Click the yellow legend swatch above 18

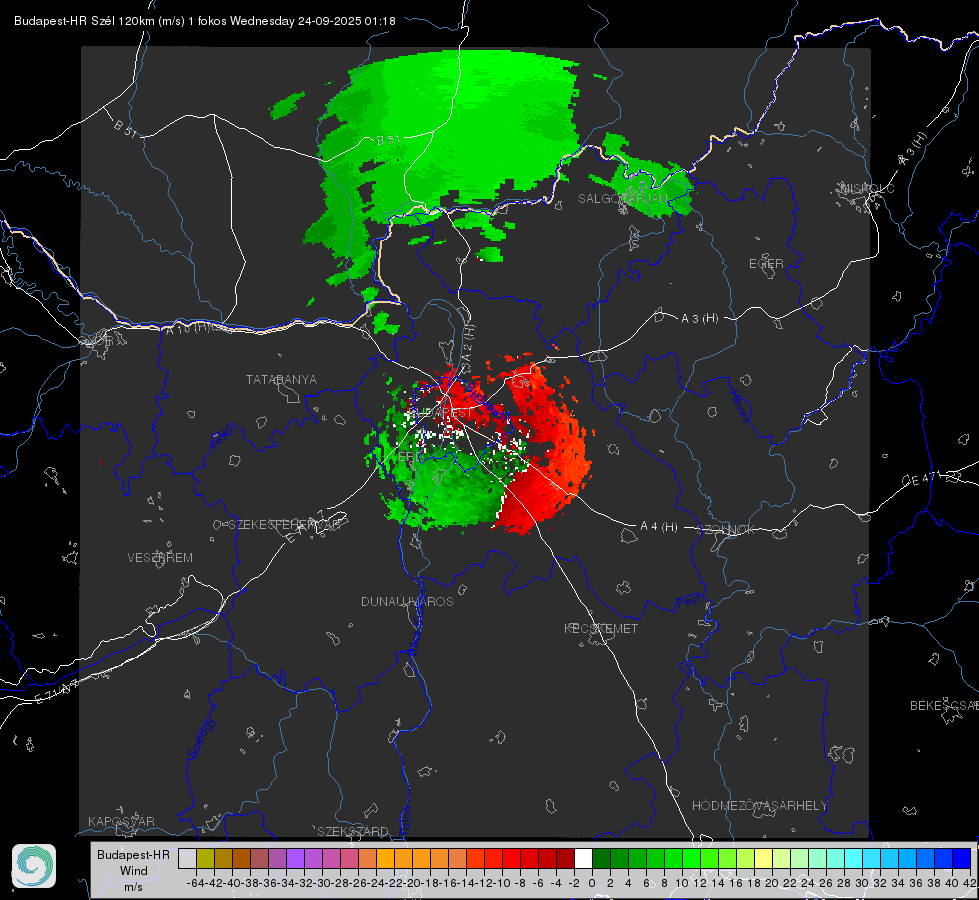pos(764,859)
